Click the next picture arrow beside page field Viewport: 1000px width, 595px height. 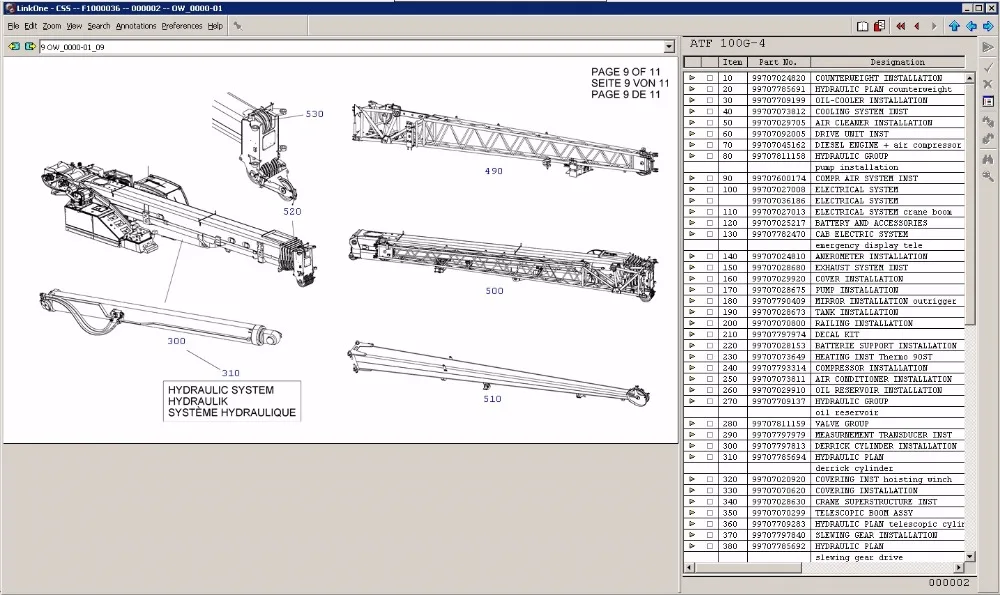(x=30, y=47)
